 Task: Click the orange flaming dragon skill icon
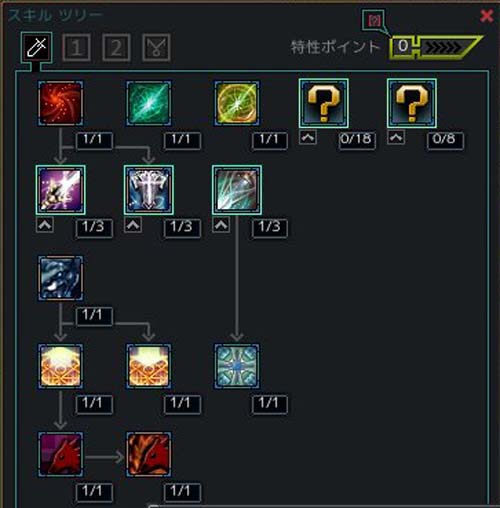pyautogui.click(x=149, y=455)
